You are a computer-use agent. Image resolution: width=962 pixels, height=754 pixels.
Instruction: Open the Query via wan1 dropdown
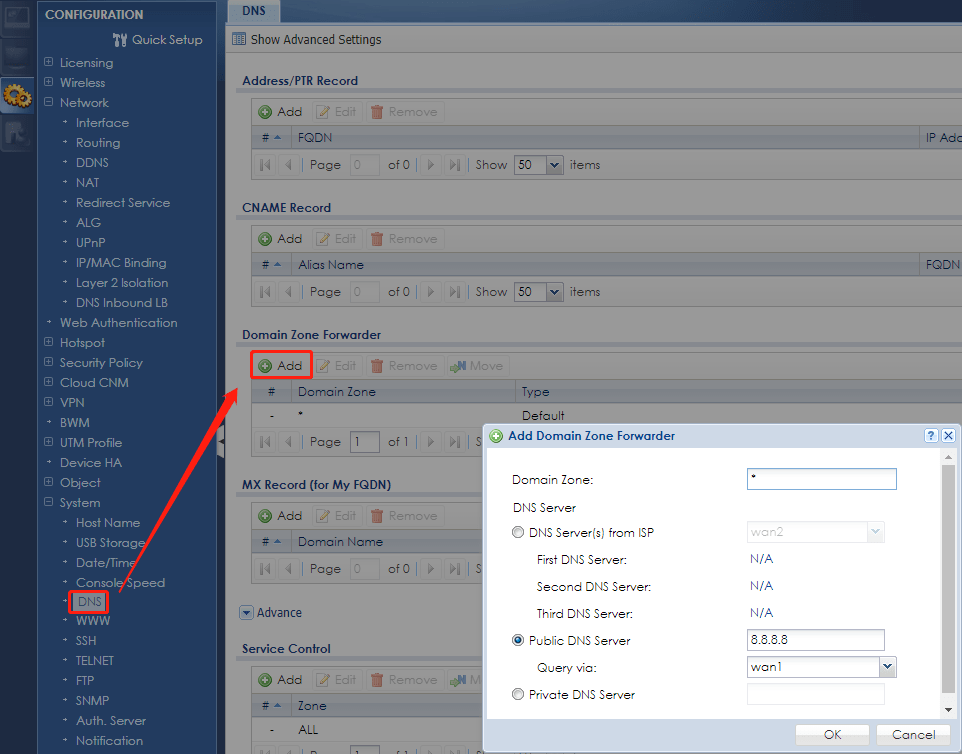pyautogui.click(x=887, y=667)
